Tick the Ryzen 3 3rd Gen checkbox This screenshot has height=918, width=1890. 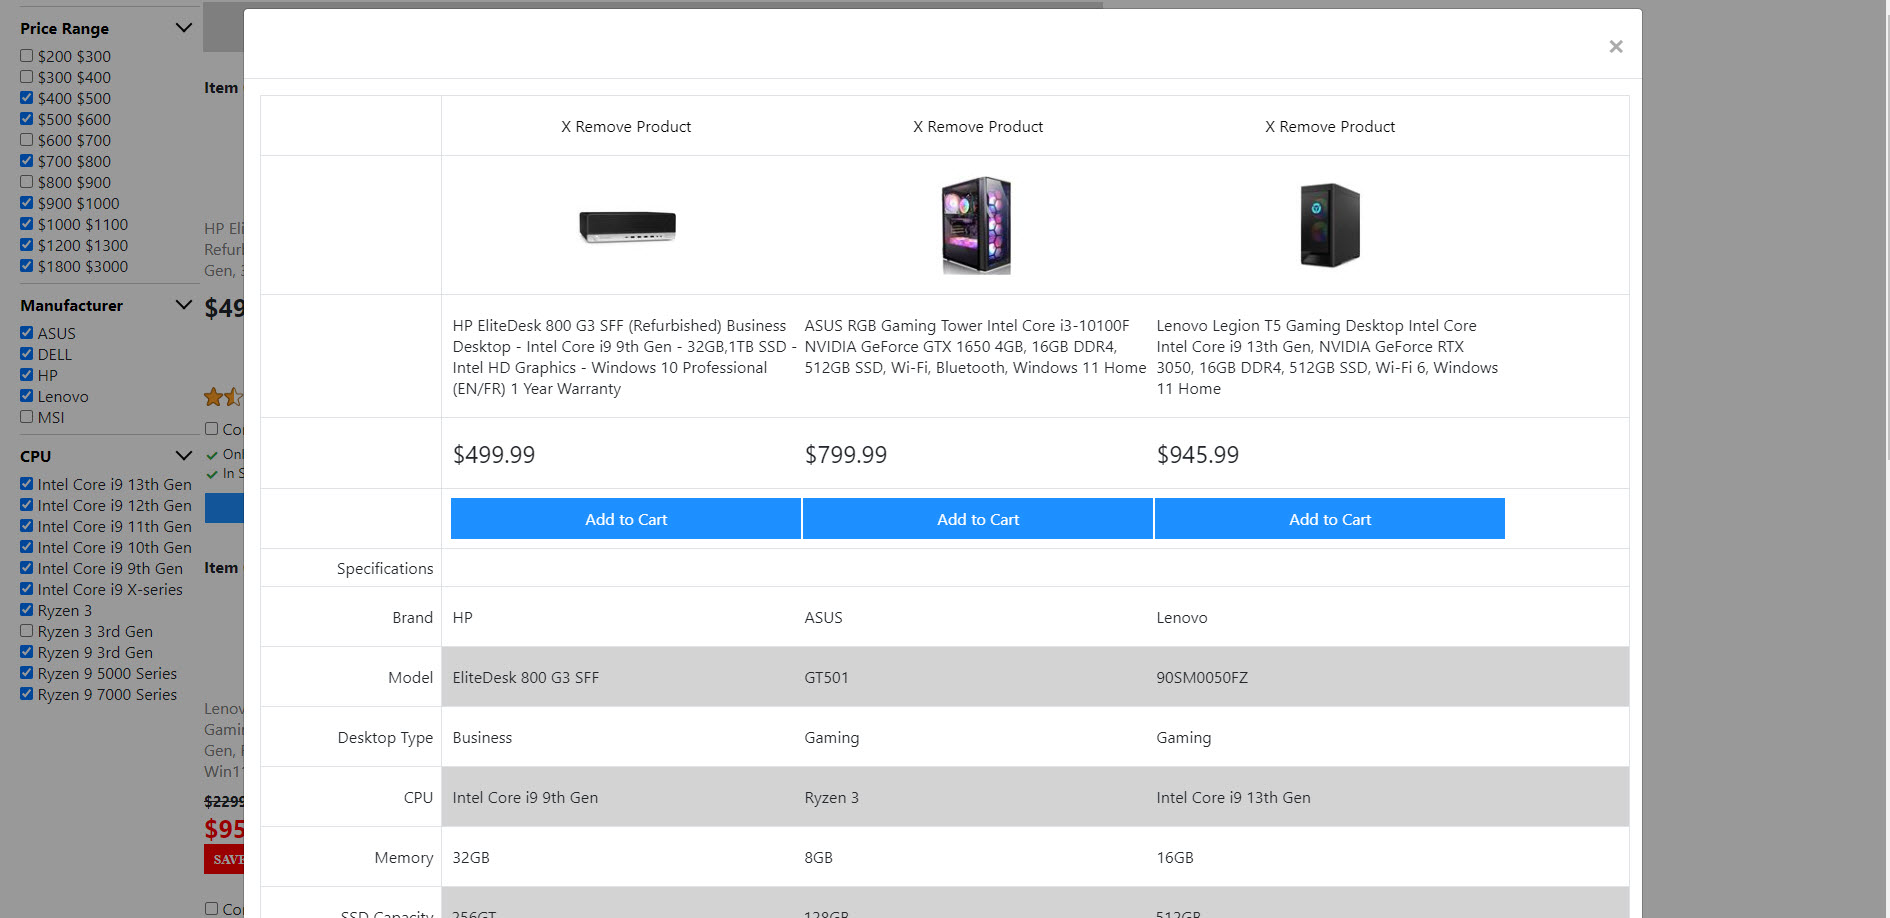27,631
